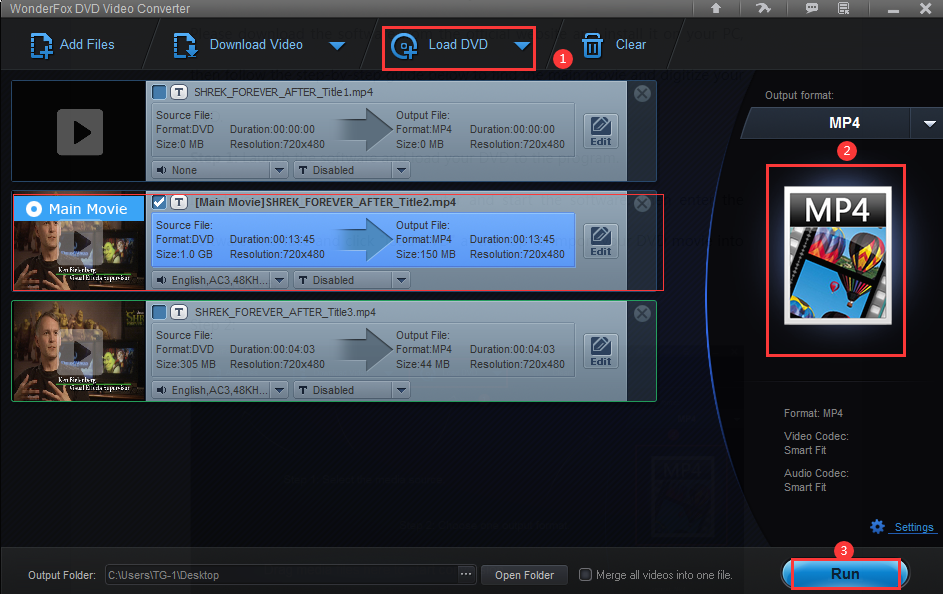Image resolution: width=943 pixels, height=594 pixels.
Task: Open Title2 English AC3 audio dropdown
Action: 220,280
